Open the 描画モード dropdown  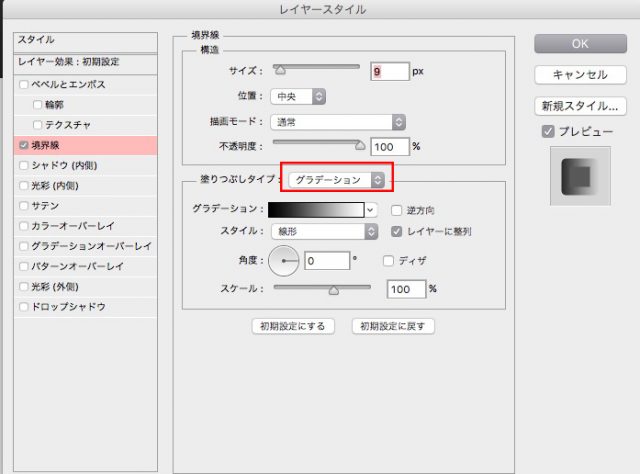tap(337, 122)
